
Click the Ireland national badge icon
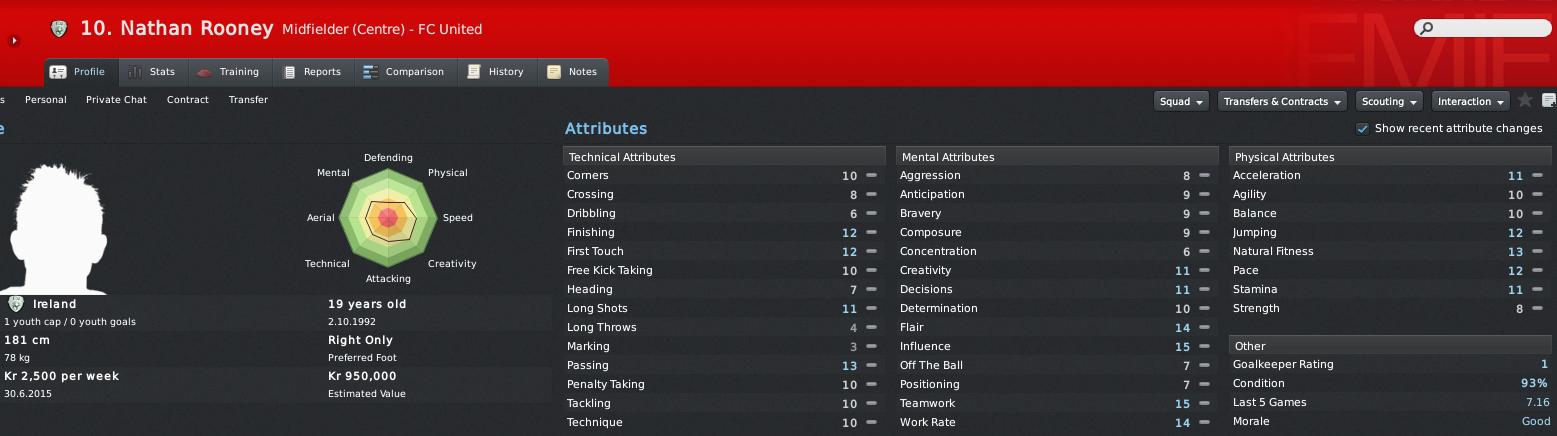(16, 304)
